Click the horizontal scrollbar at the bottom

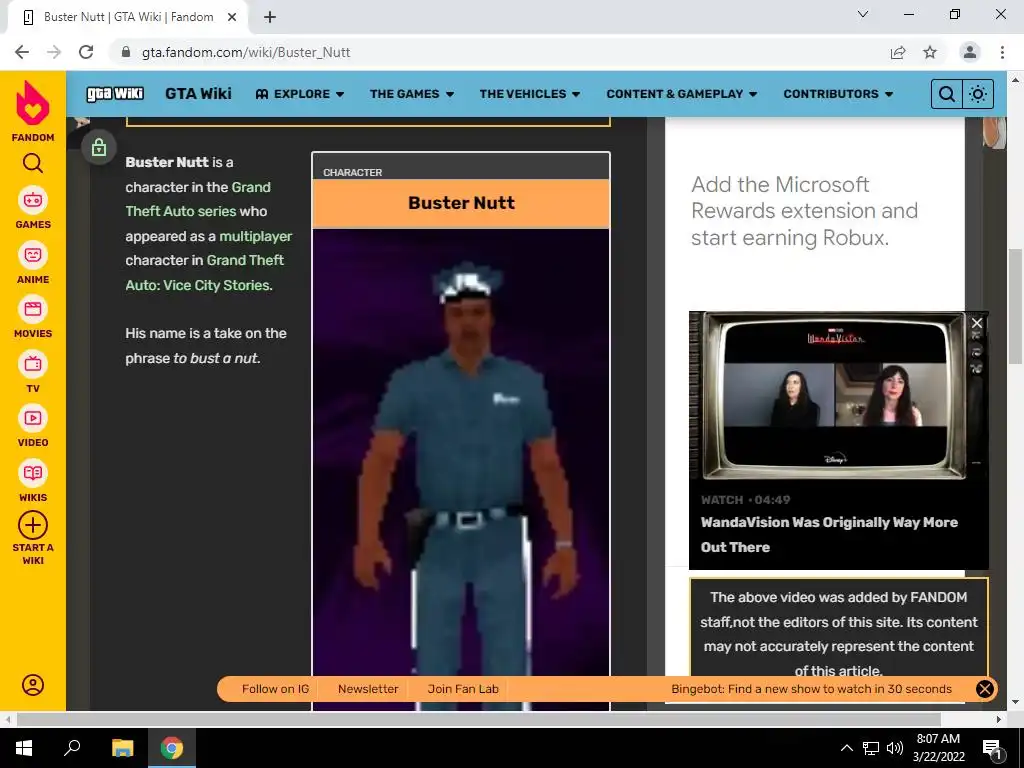[x=479, y=719]
